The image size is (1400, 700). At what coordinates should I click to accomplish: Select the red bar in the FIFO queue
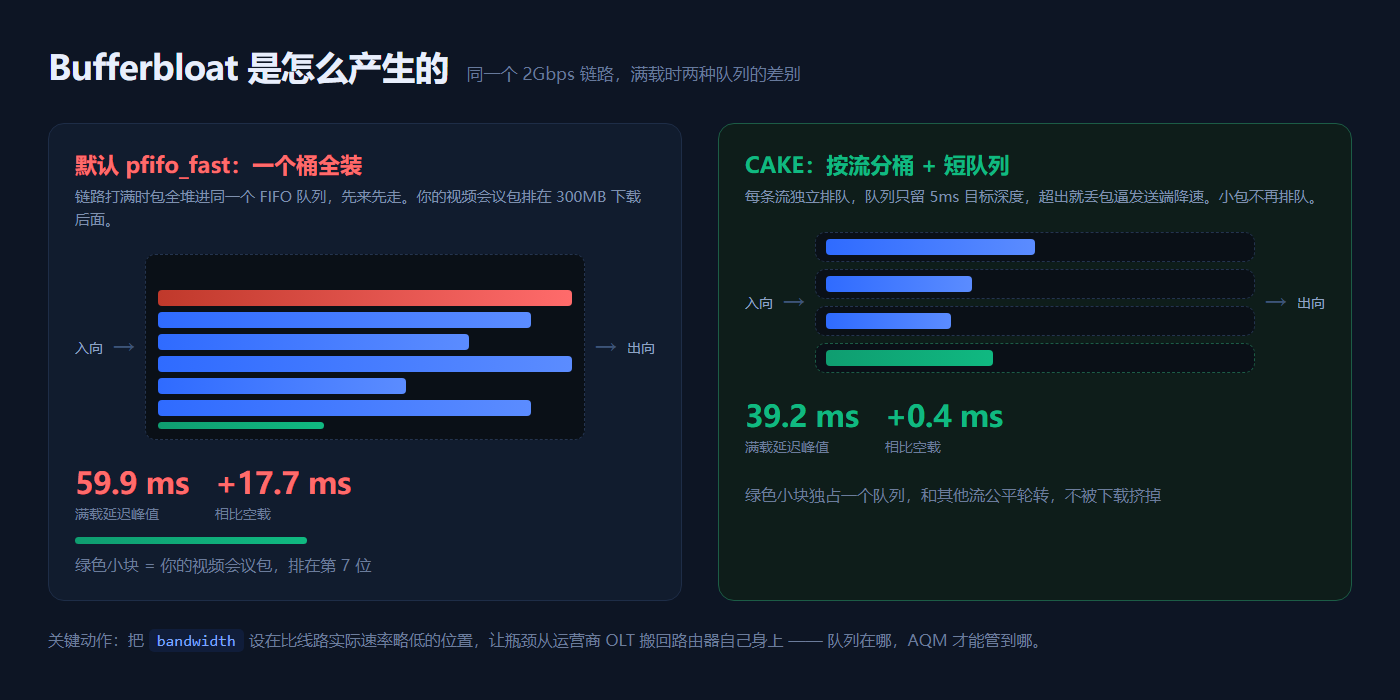(x=365, y=298)
